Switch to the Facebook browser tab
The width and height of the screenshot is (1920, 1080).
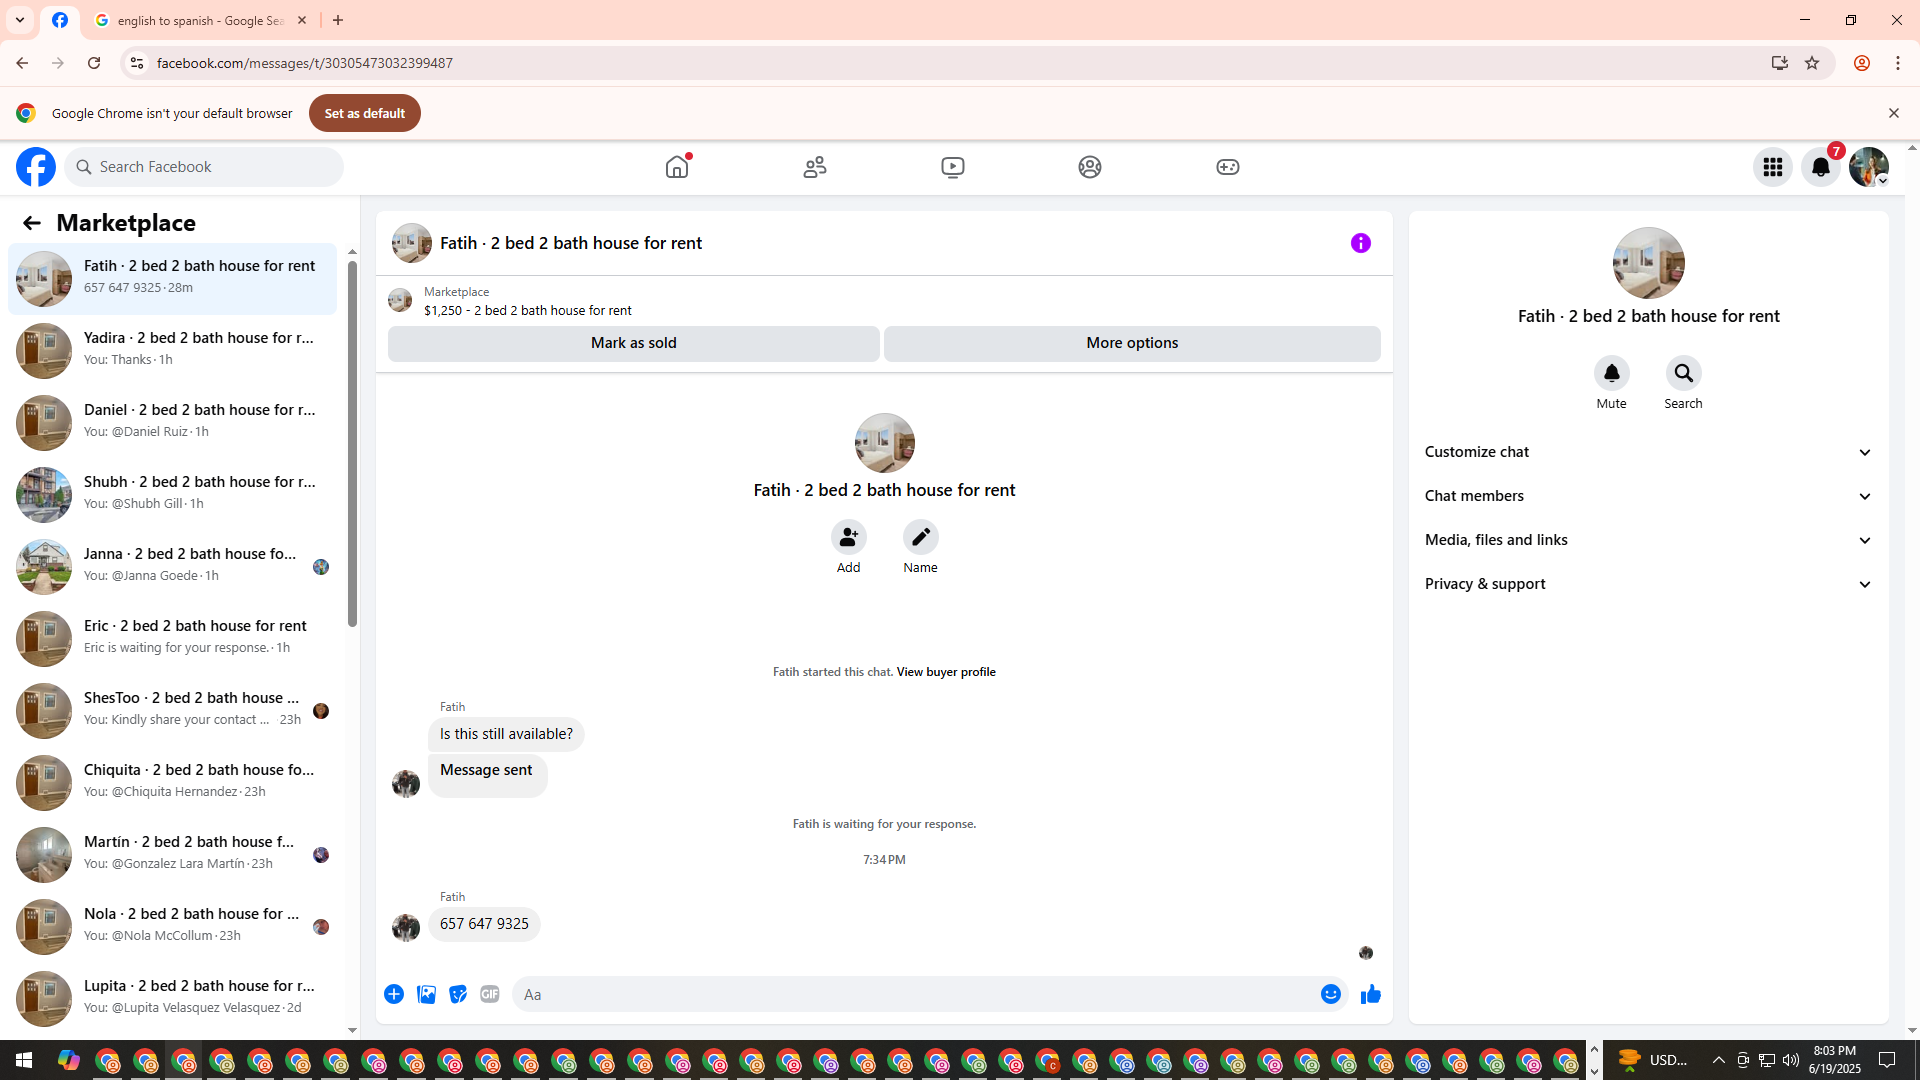(x=60, y=20)
